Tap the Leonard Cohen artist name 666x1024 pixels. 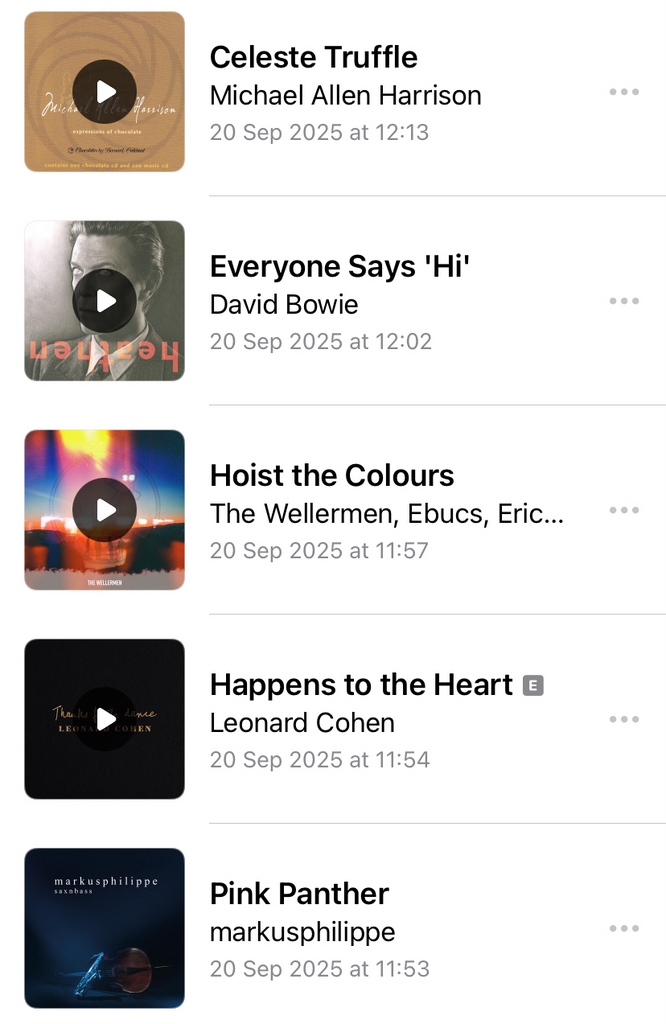(x=302, y=722)
